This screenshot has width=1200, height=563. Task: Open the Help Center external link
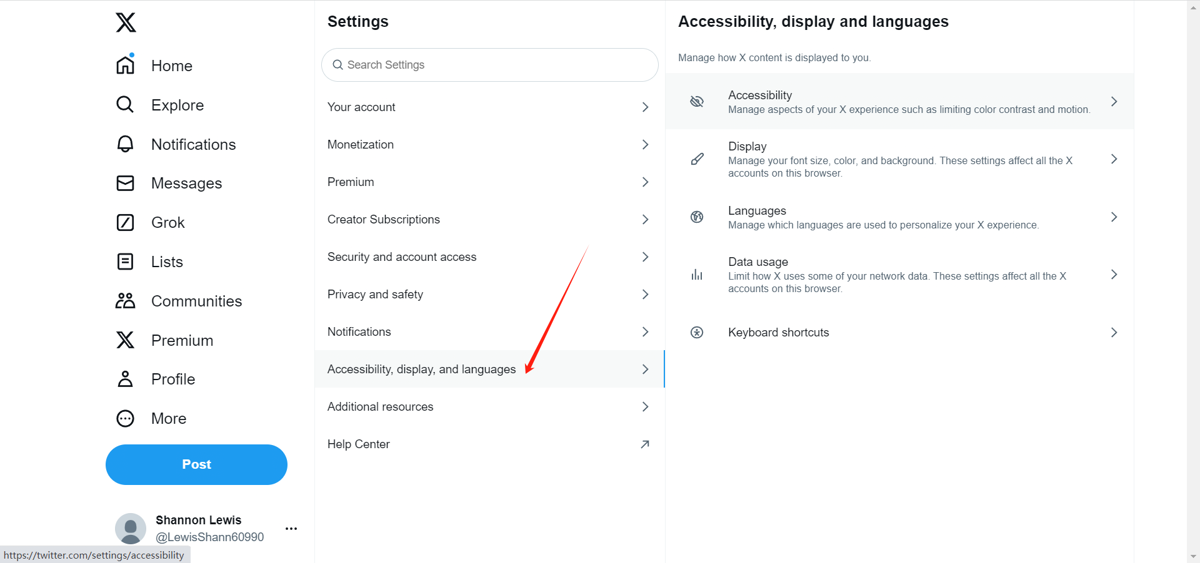[644, 444]
